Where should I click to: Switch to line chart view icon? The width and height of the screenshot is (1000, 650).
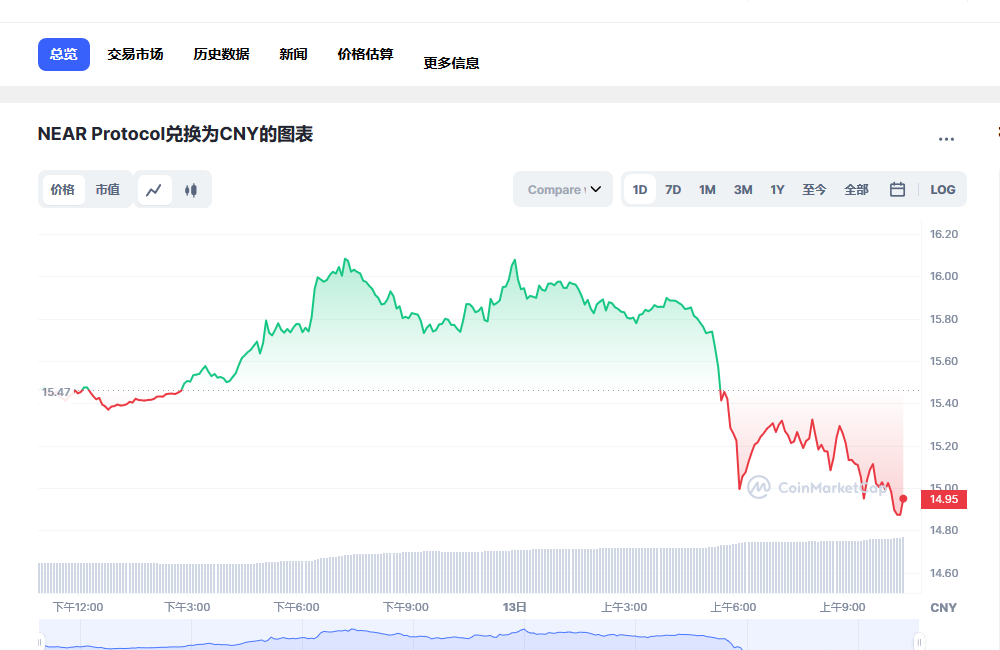[x=154, y=189]
